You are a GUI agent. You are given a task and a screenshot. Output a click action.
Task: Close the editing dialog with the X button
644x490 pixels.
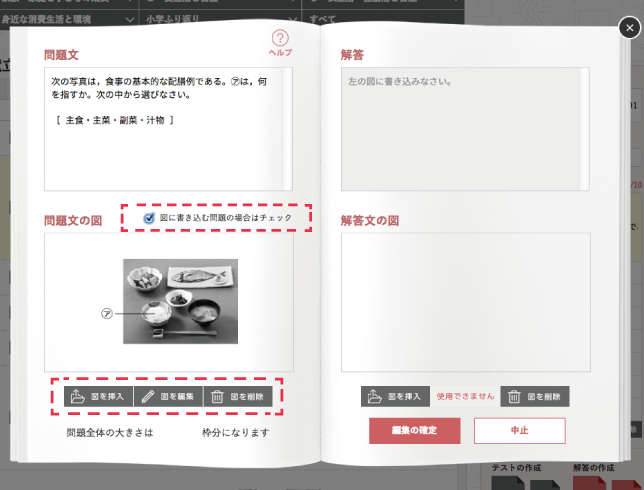tap(627, 27)
